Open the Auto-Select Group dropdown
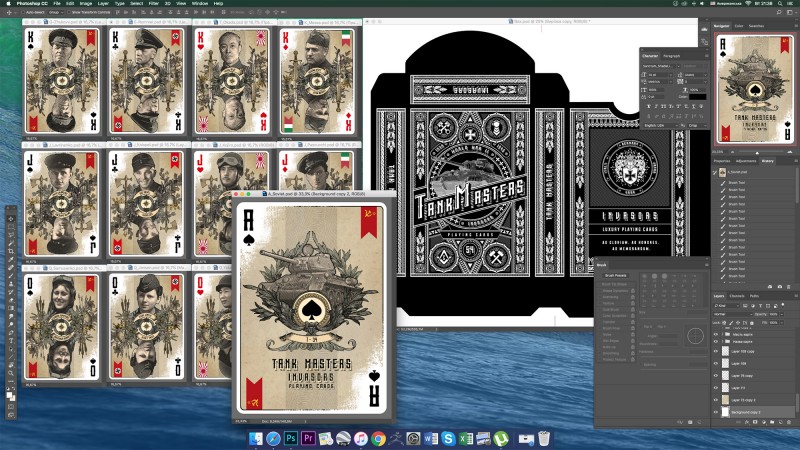This screenshot has width=800, height=450. 56,12
